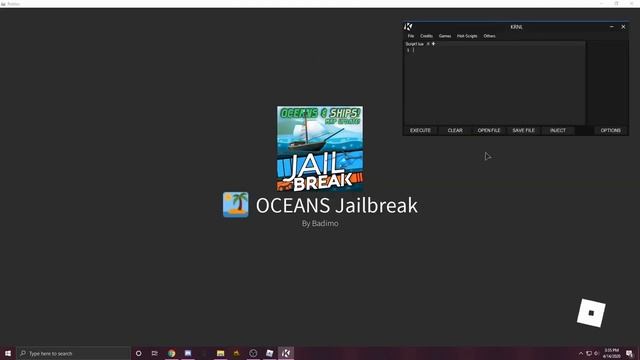640x360 pixels.
Task: Open the OPTIONS button in KRNL
Action: 610,130
